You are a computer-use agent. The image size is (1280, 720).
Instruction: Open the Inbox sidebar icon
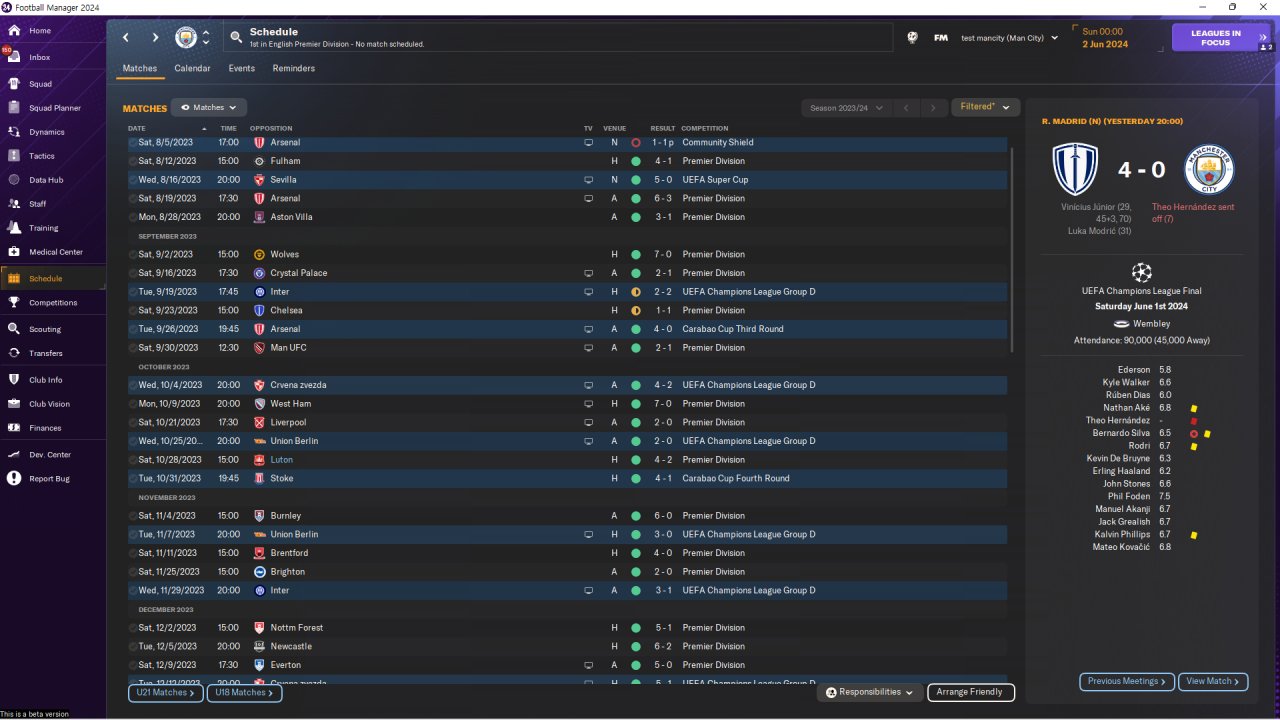click(14, 57)
